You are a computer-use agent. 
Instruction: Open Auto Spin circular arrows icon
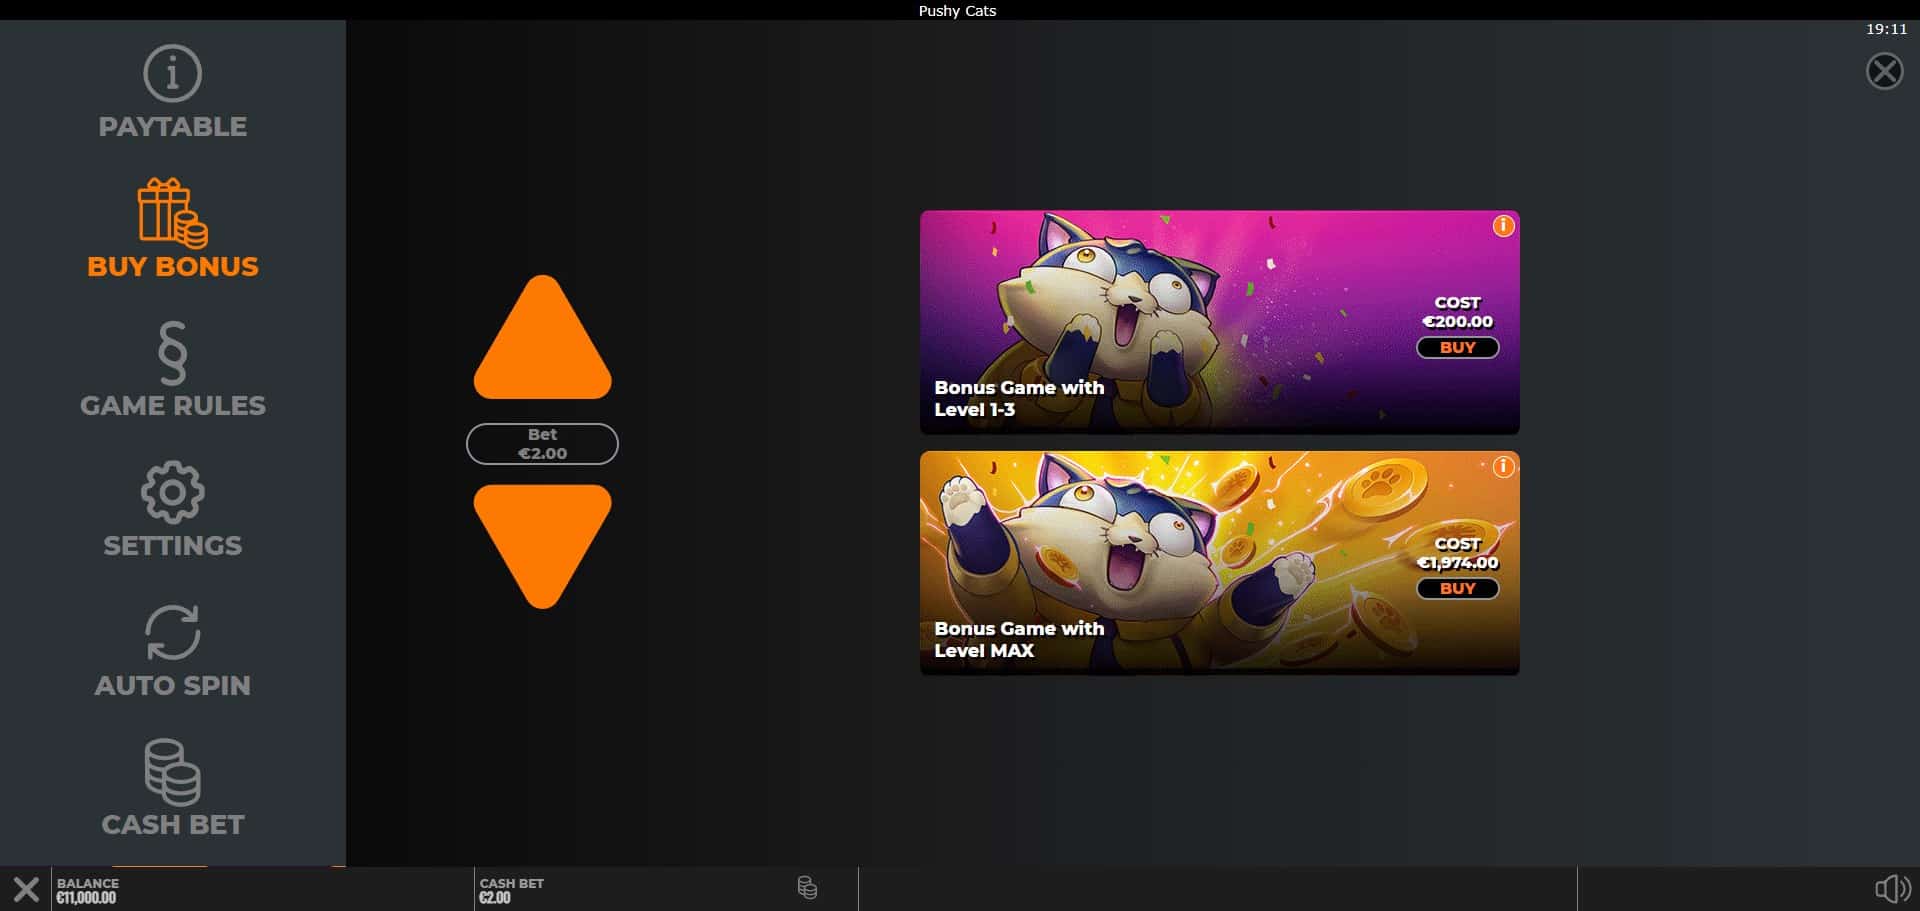pyautogui.click(x=172, y=632)
